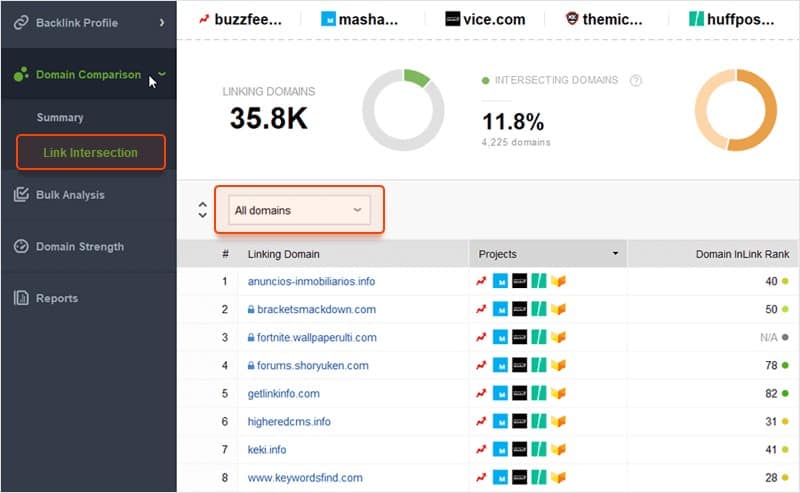Open higheredcms.info link

pos(289,422)
